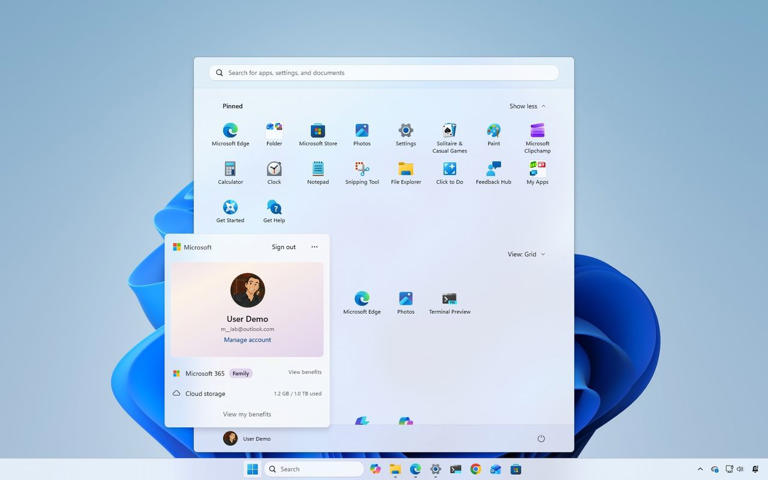Show hidden system tray icons
The image size is (768, 480).
pyautogui.click(x=700, y=469)
